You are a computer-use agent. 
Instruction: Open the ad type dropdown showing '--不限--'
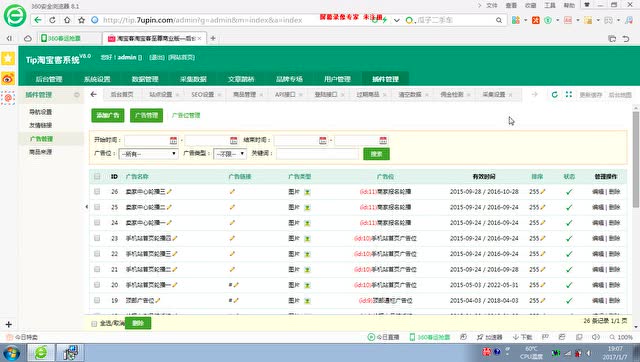[230, 154]
